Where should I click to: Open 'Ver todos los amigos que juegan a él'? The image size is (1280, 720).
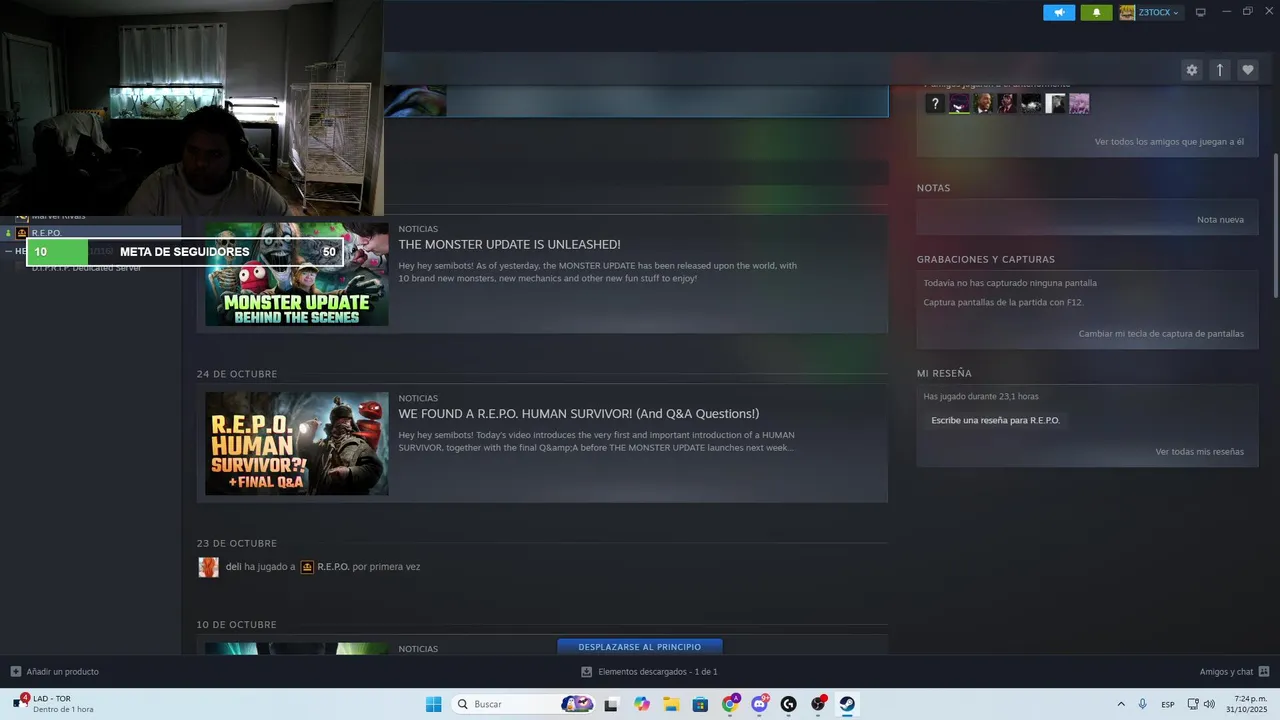click(x=1169, y=142)
